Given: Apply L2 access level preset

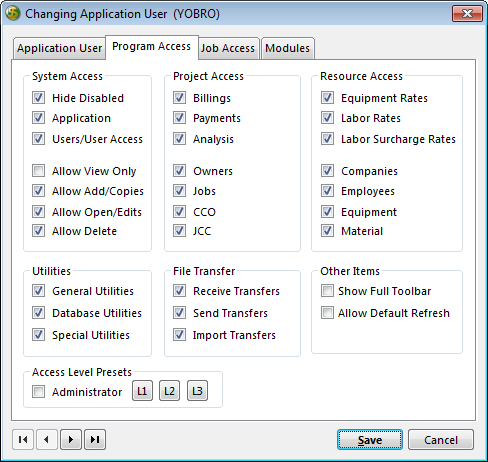Looking at the screenshot, I should click(169, 391).
